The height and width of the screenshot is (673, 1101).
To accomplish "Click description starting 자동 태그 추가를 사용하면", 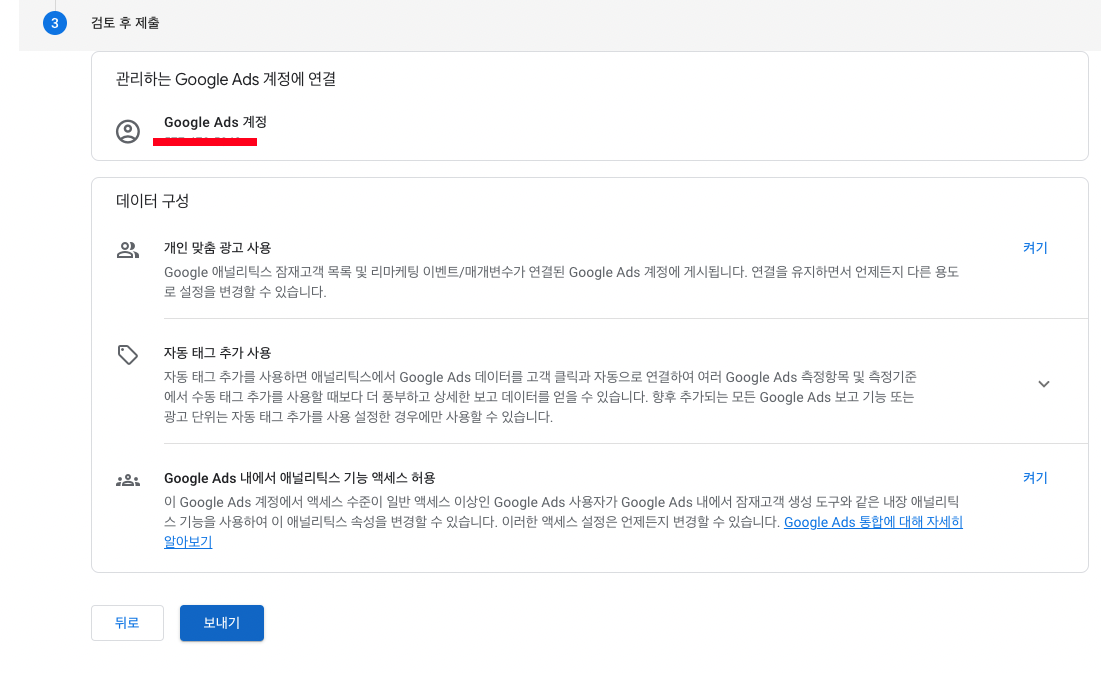I will click(541, 397).
